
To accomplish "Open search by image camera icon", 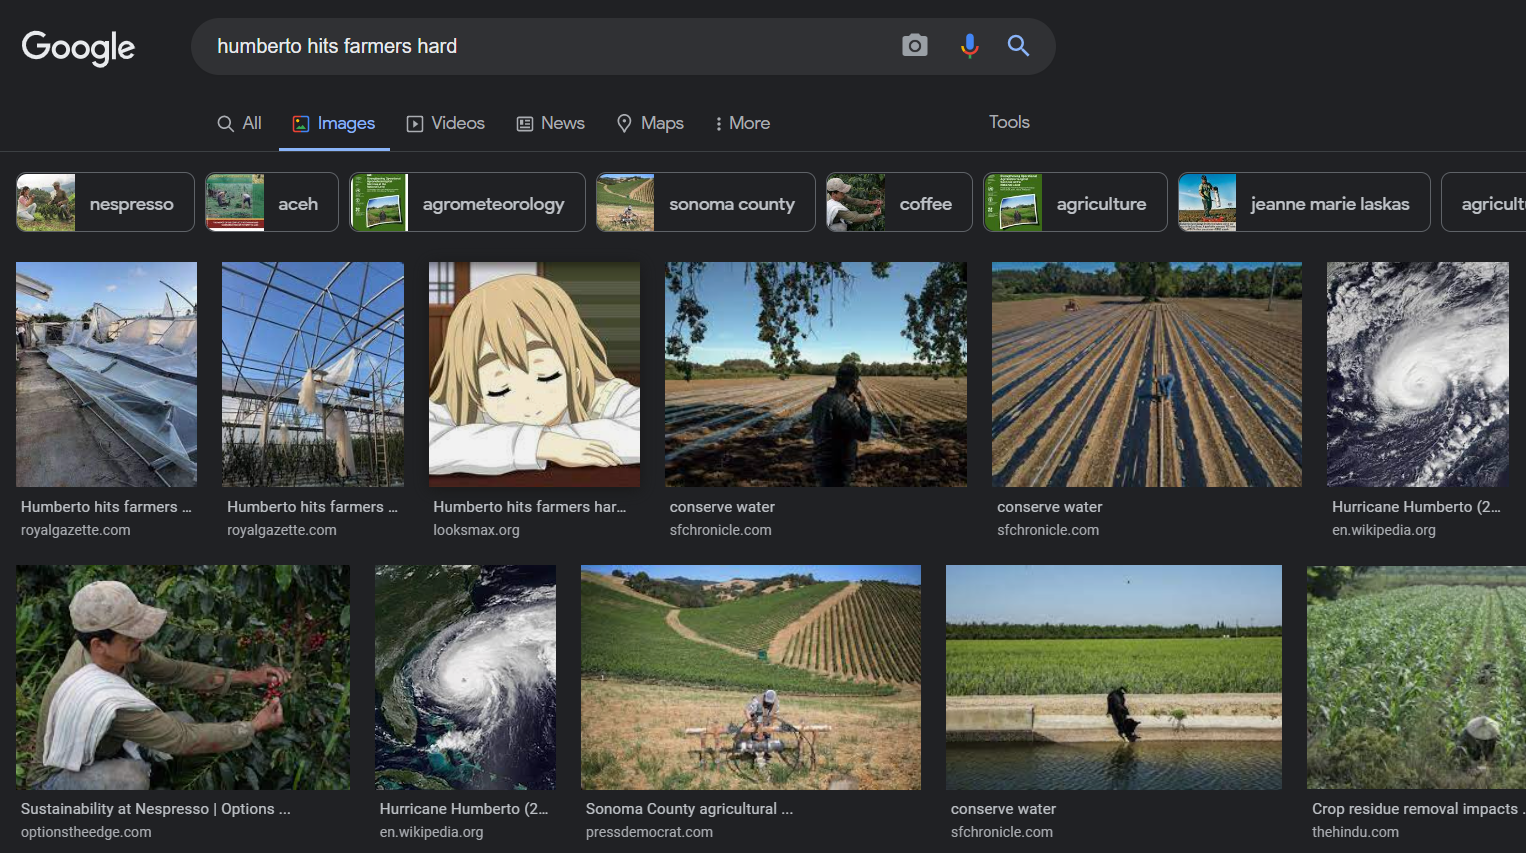I will [914, 46].
